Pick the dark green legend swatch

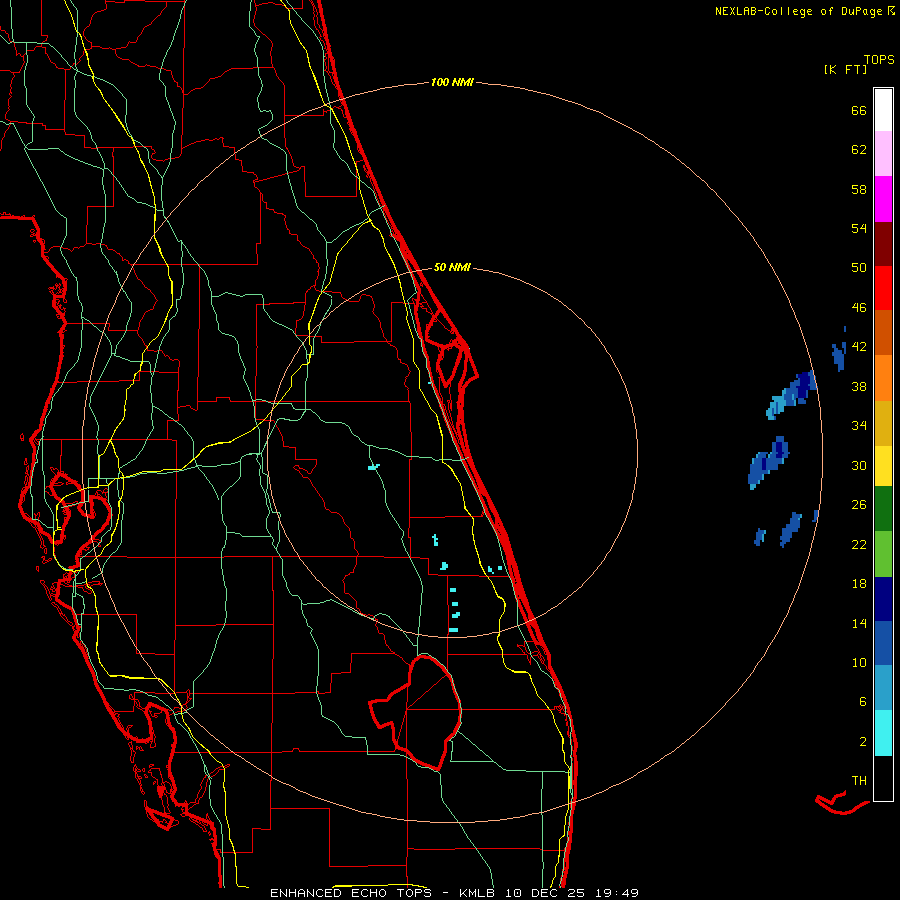(x=883, y=509)
